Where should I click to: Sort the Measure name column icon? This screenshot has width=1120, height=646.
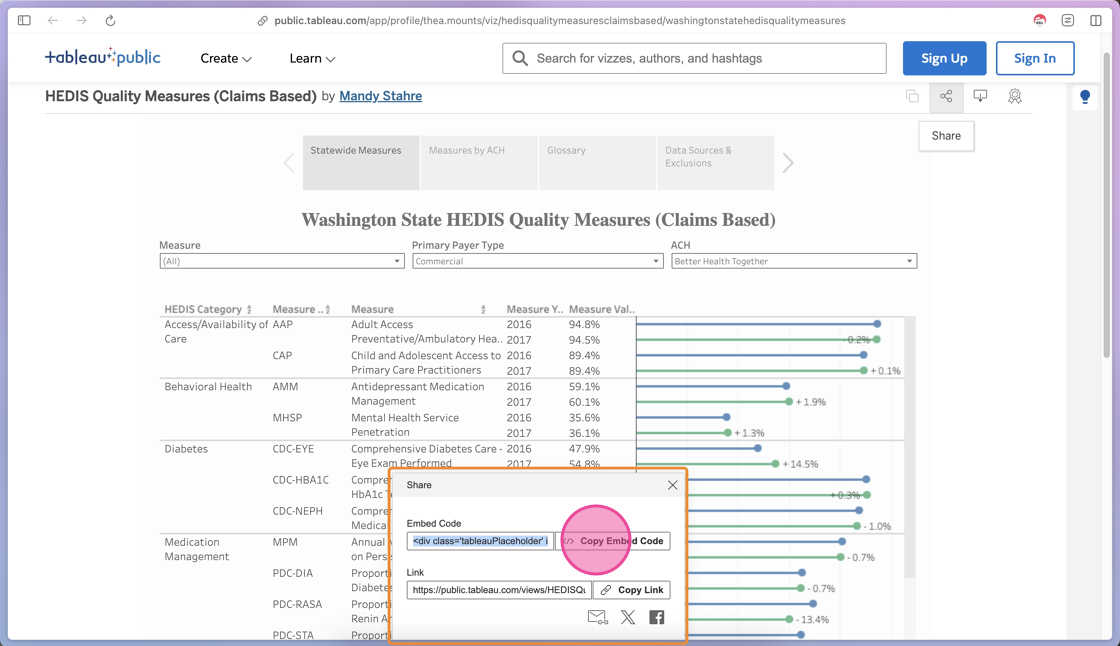484,310
